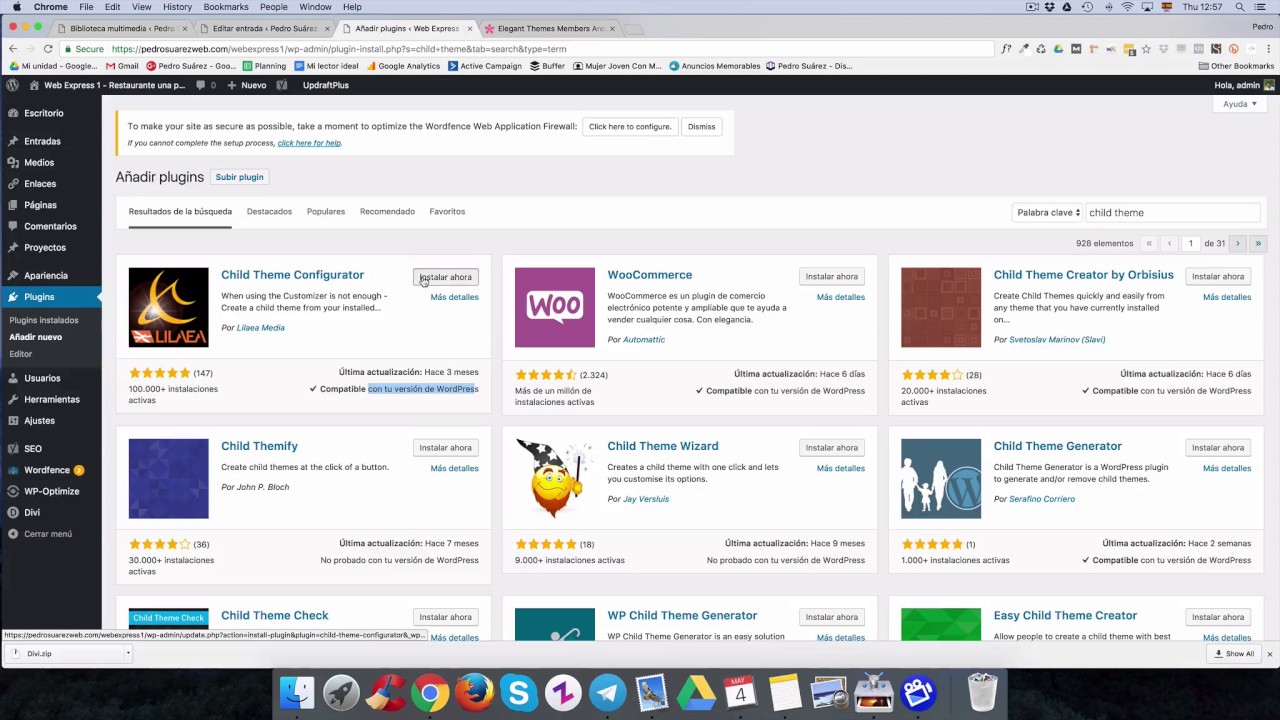
Task: Open Child Theme Generator plugin title
Action: (1057, 446)
